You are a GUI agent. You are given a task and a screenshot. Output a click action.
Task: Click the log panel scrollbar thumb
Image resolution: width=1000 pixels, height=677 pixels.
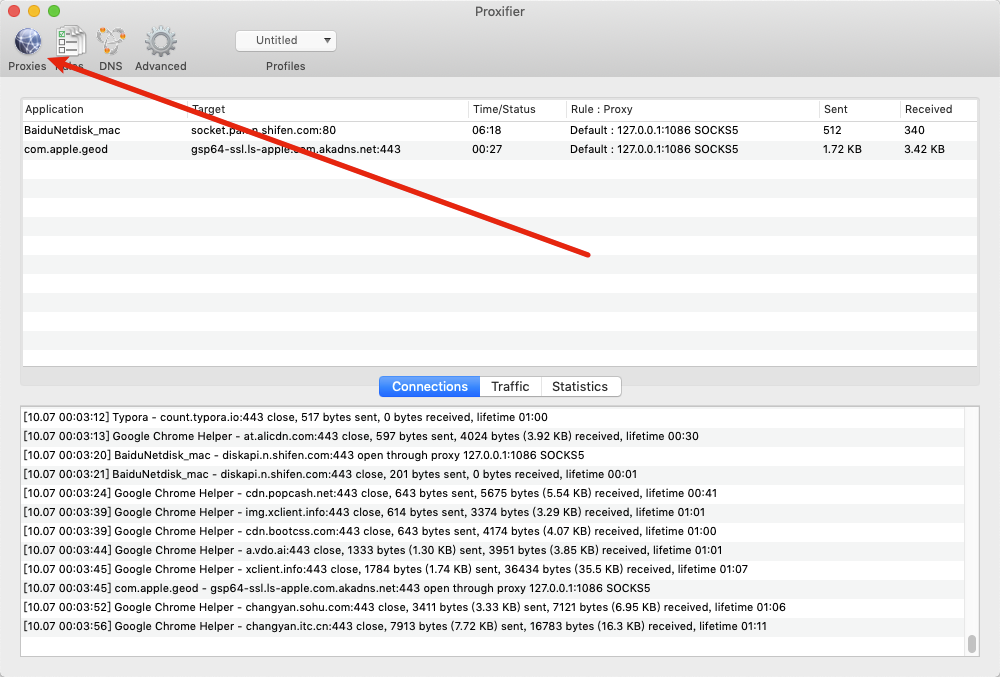pyautogui.click(x=971, y=644)
